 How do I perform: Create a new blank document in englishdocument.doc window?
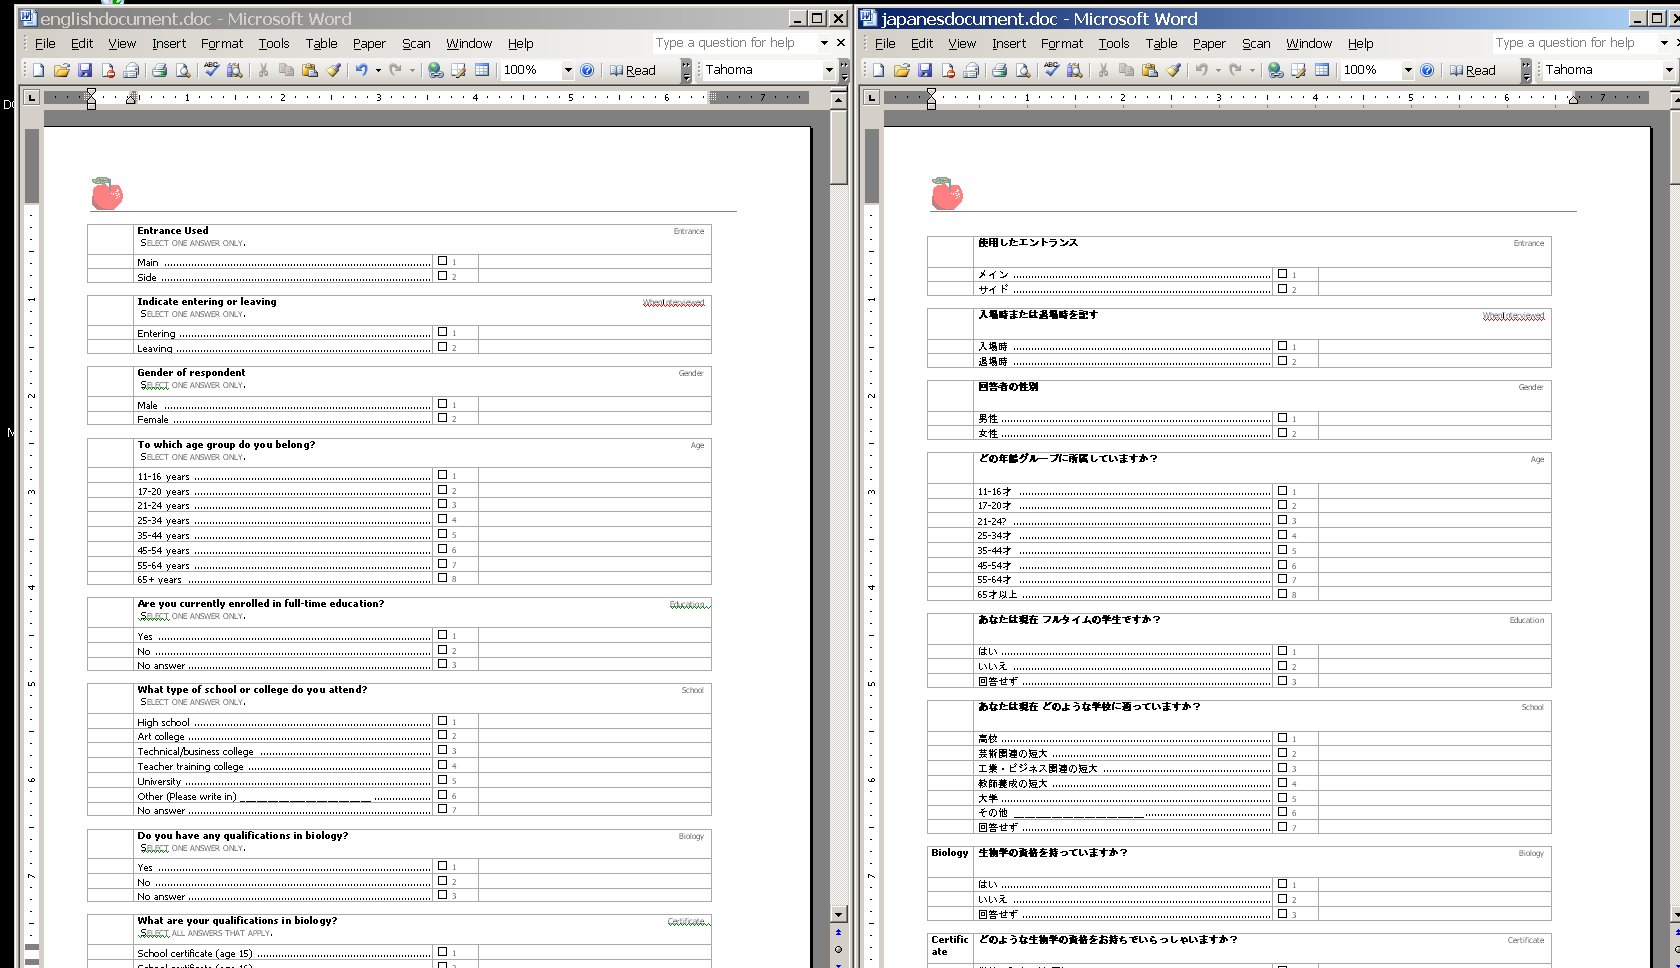pyautogui.click(x=38, y=70)
